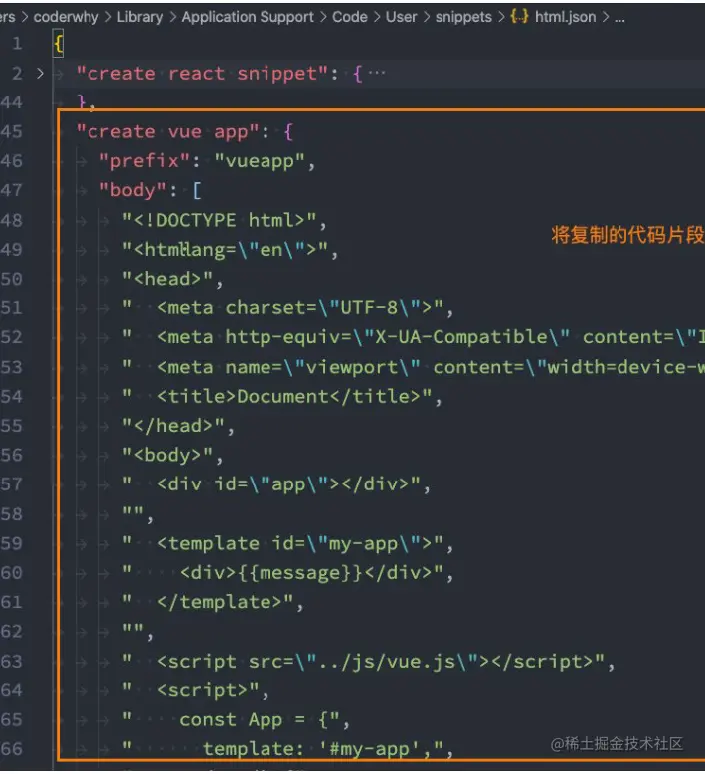Image resolution: width=705 pixels, height=774 pixels.
Task: Open the coderwhy breadcrumb folder
Action: 66,17
